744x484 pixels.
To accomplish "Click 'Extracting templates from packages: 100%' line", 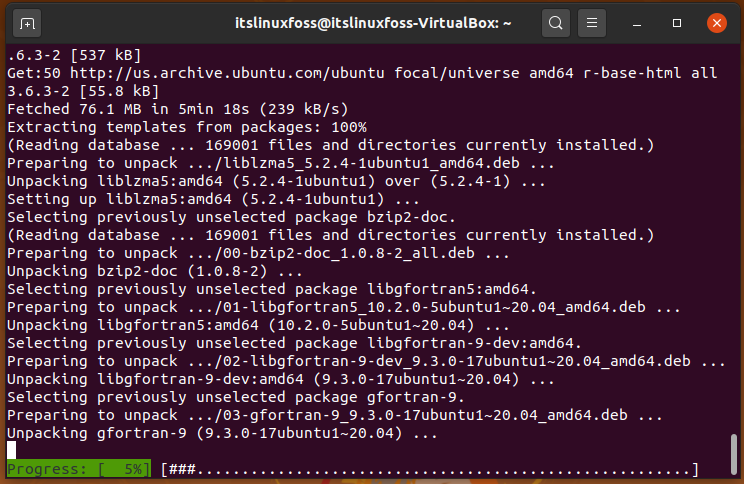I will pyautogui.click(x=186, y=127).
